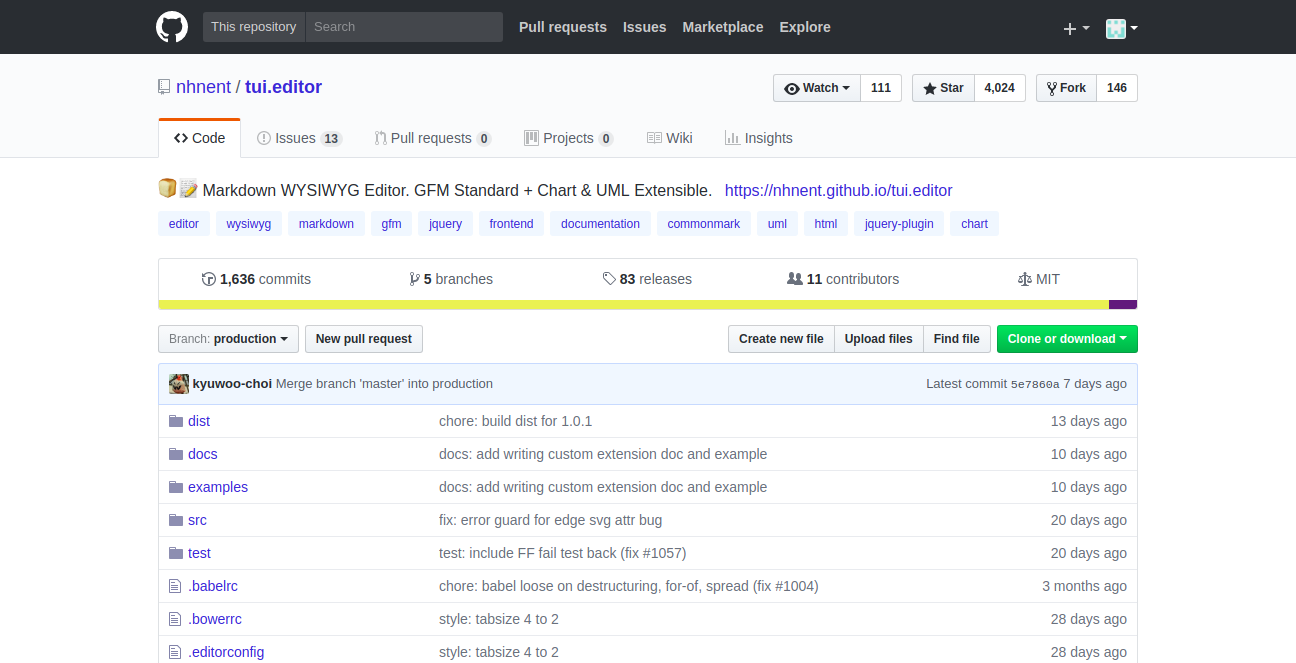
Task: Select the commonmark topic tag
Action: [704, 224]
